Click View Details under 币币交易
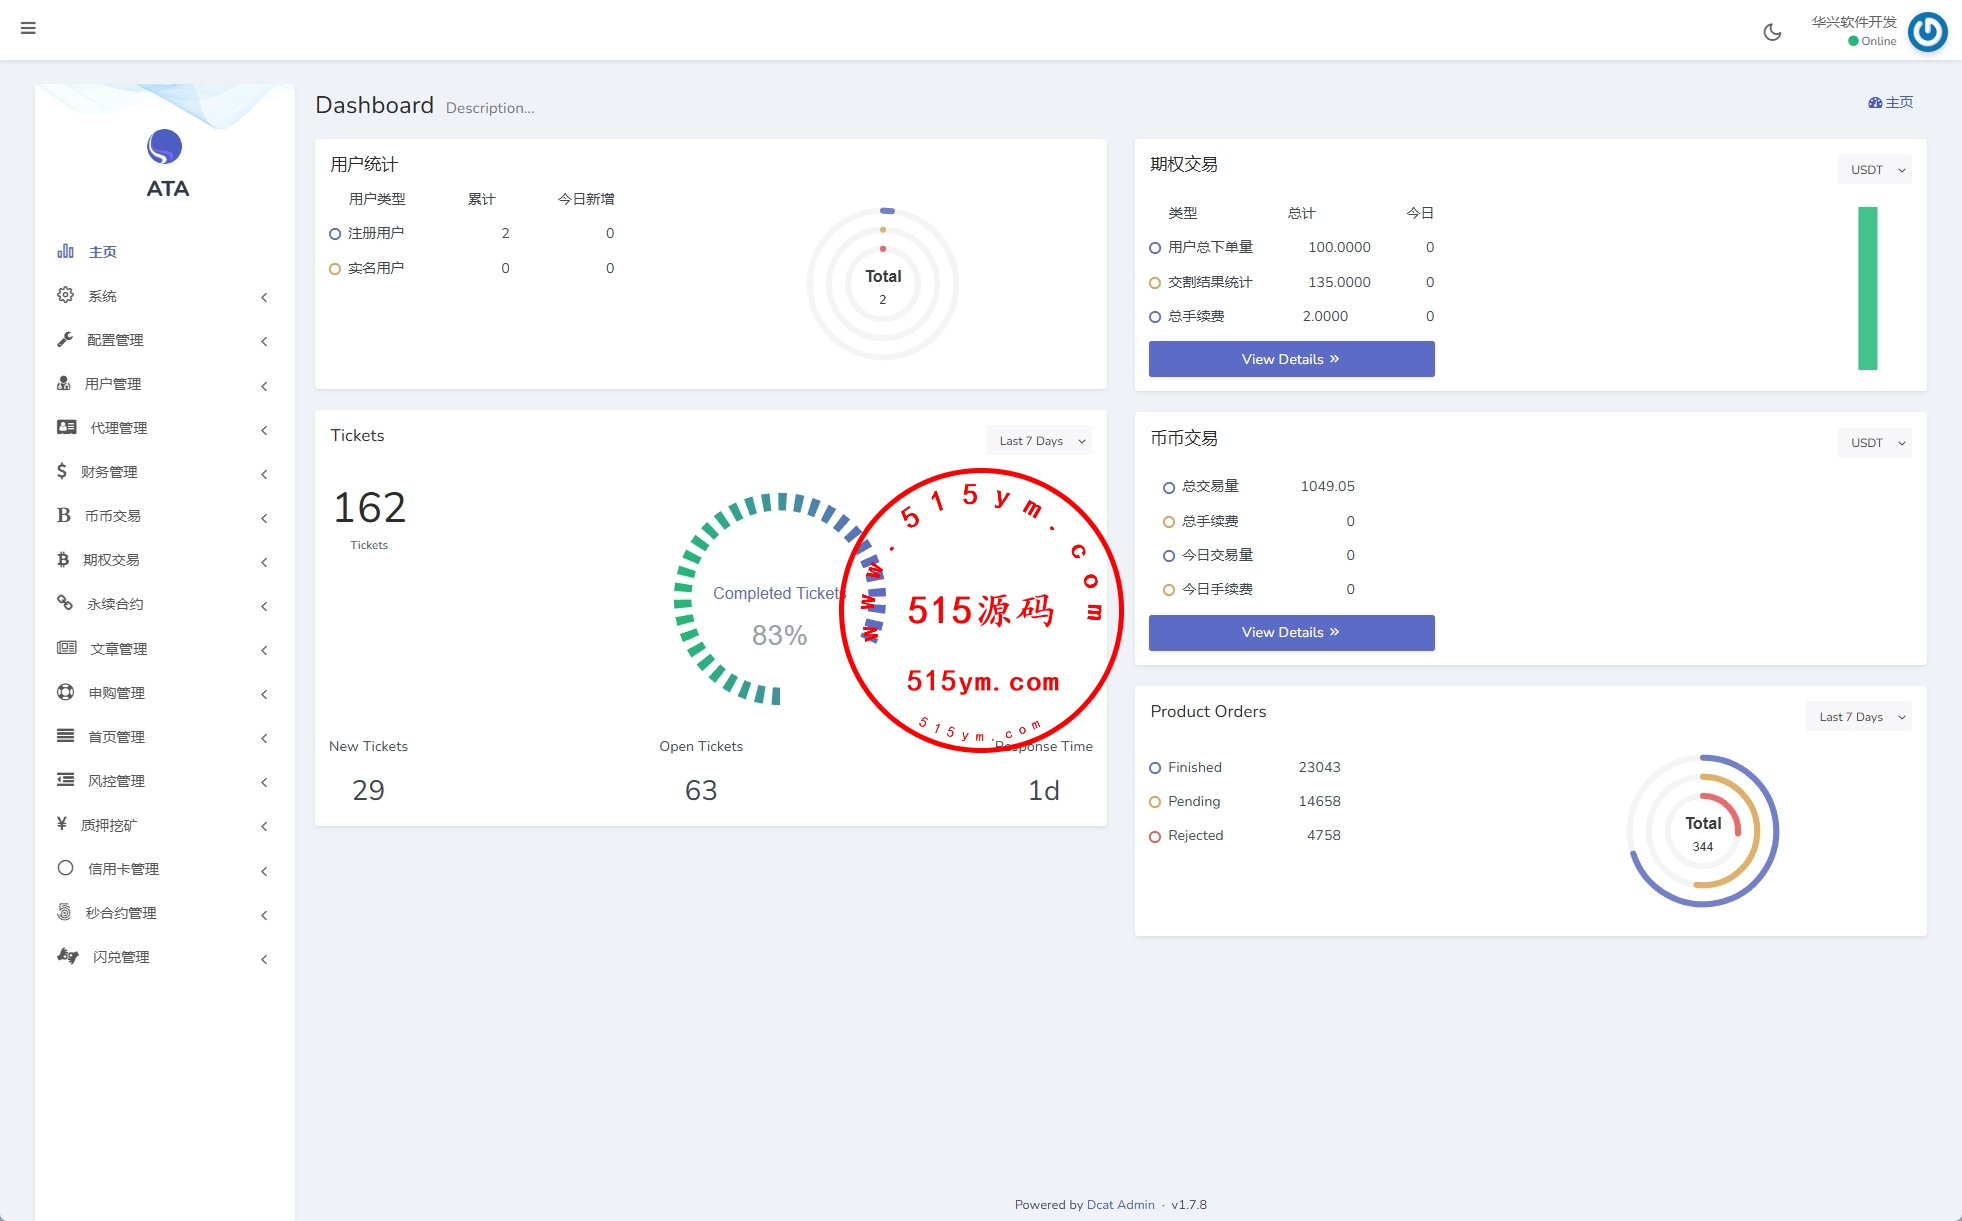The width and height of the screenshot is (1962, 1221). 1291,632
